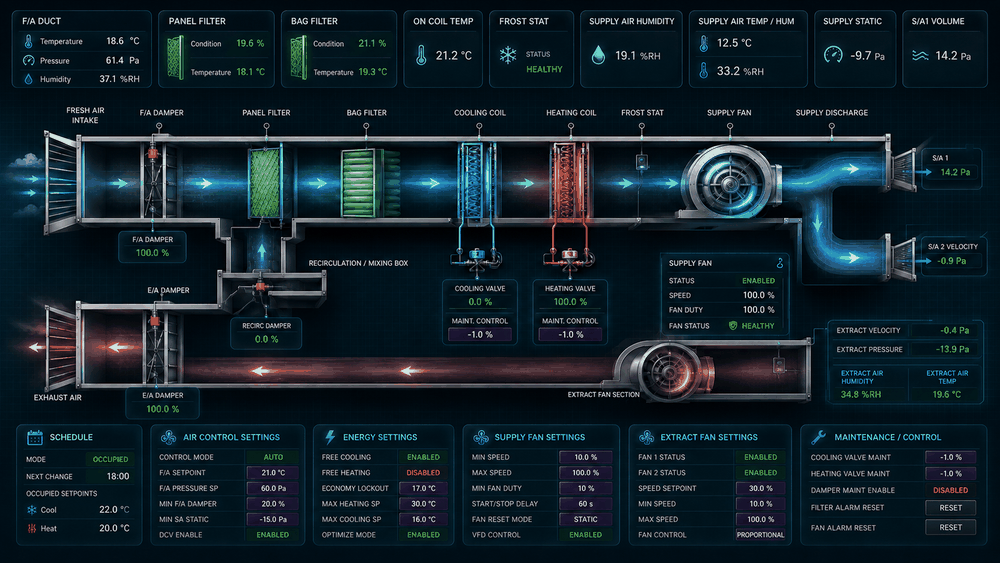Toggle Fan 2 Status ENABLED

(761, 473)
